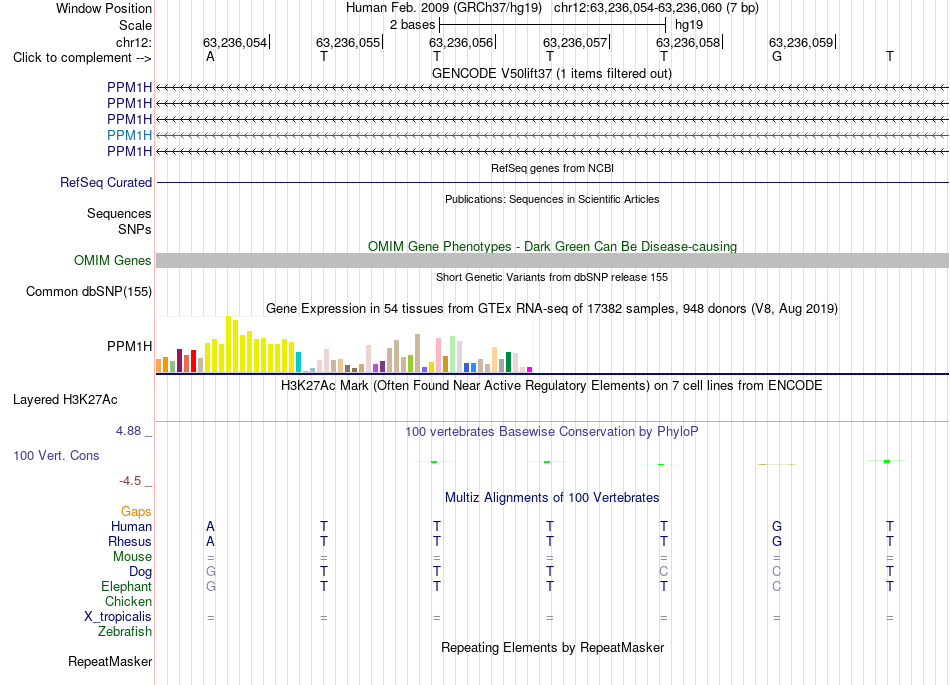
Task: Open the Common dbSNP(155) track label
Action: [x=89, y=291]
